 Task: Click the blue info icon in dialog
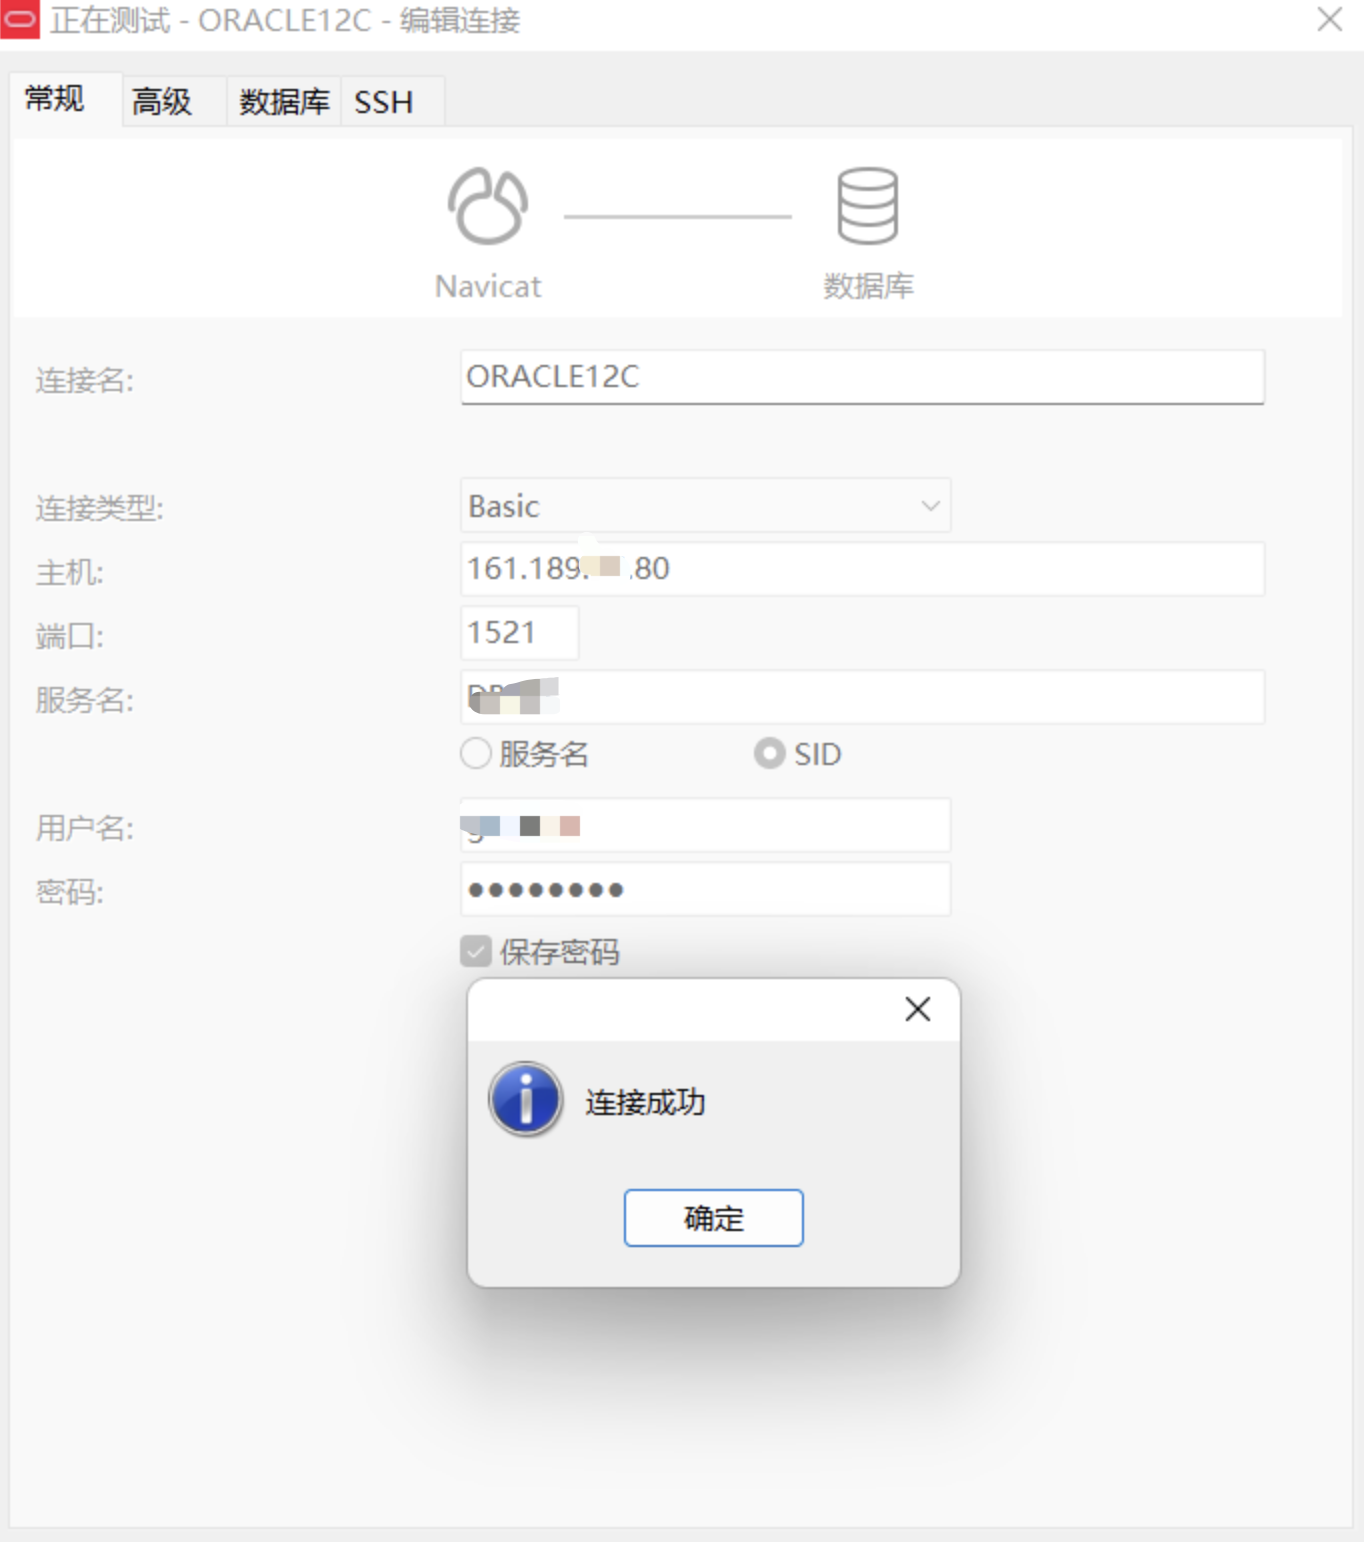click(525, 1099)
